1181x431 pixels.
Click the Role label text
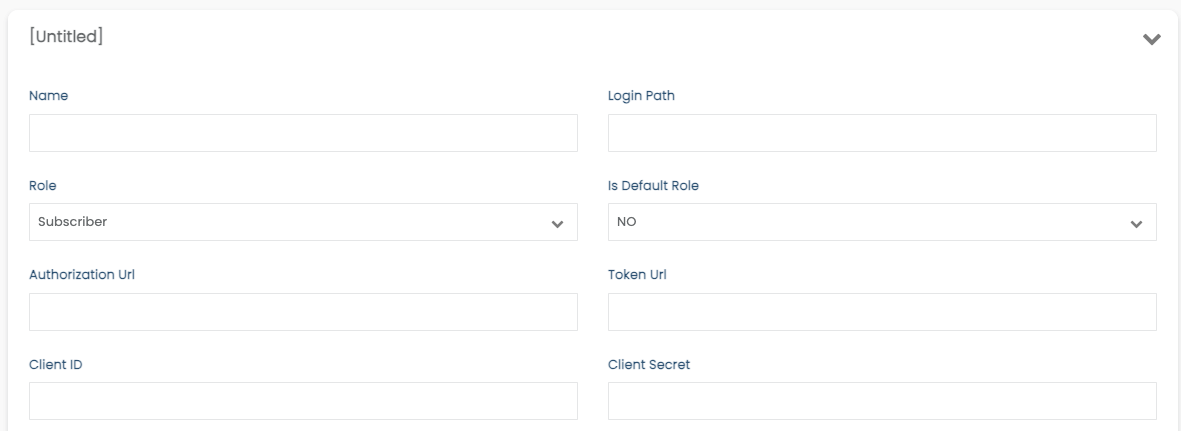click(42, 185)
